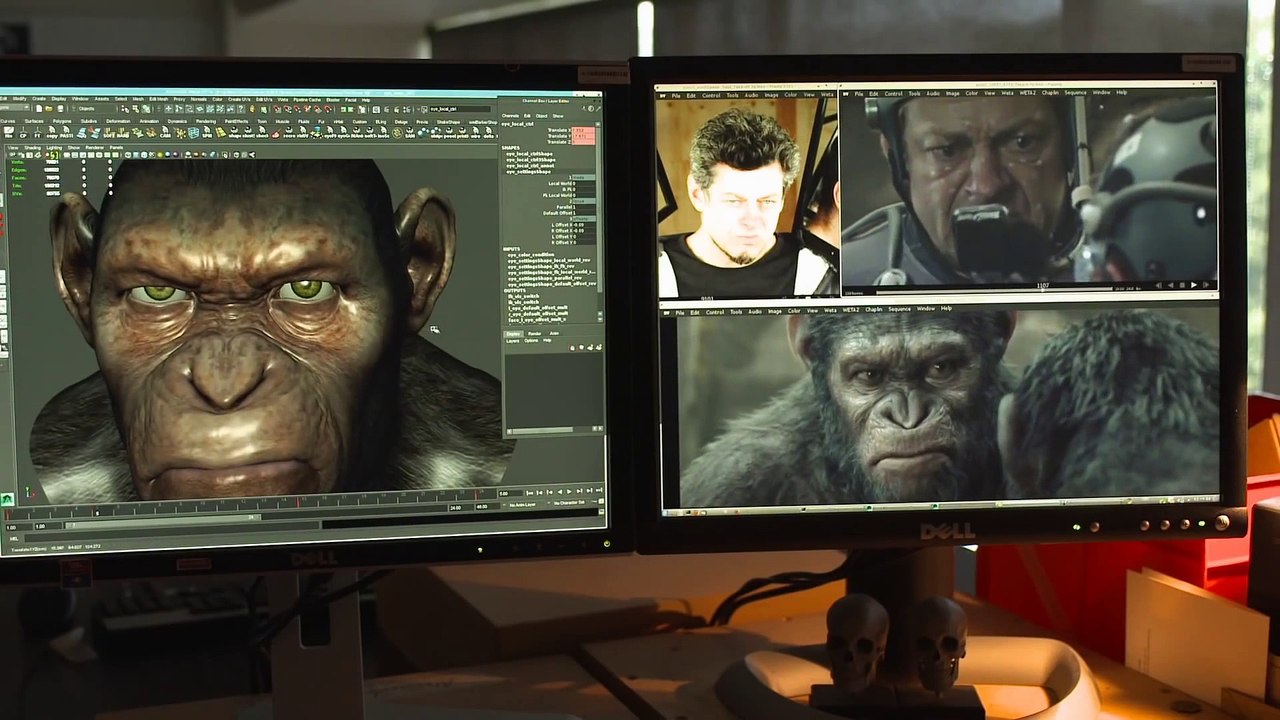Click play button in top-right viewer
Viewport: 1280px width, 720px height.
pos(1193,285)
